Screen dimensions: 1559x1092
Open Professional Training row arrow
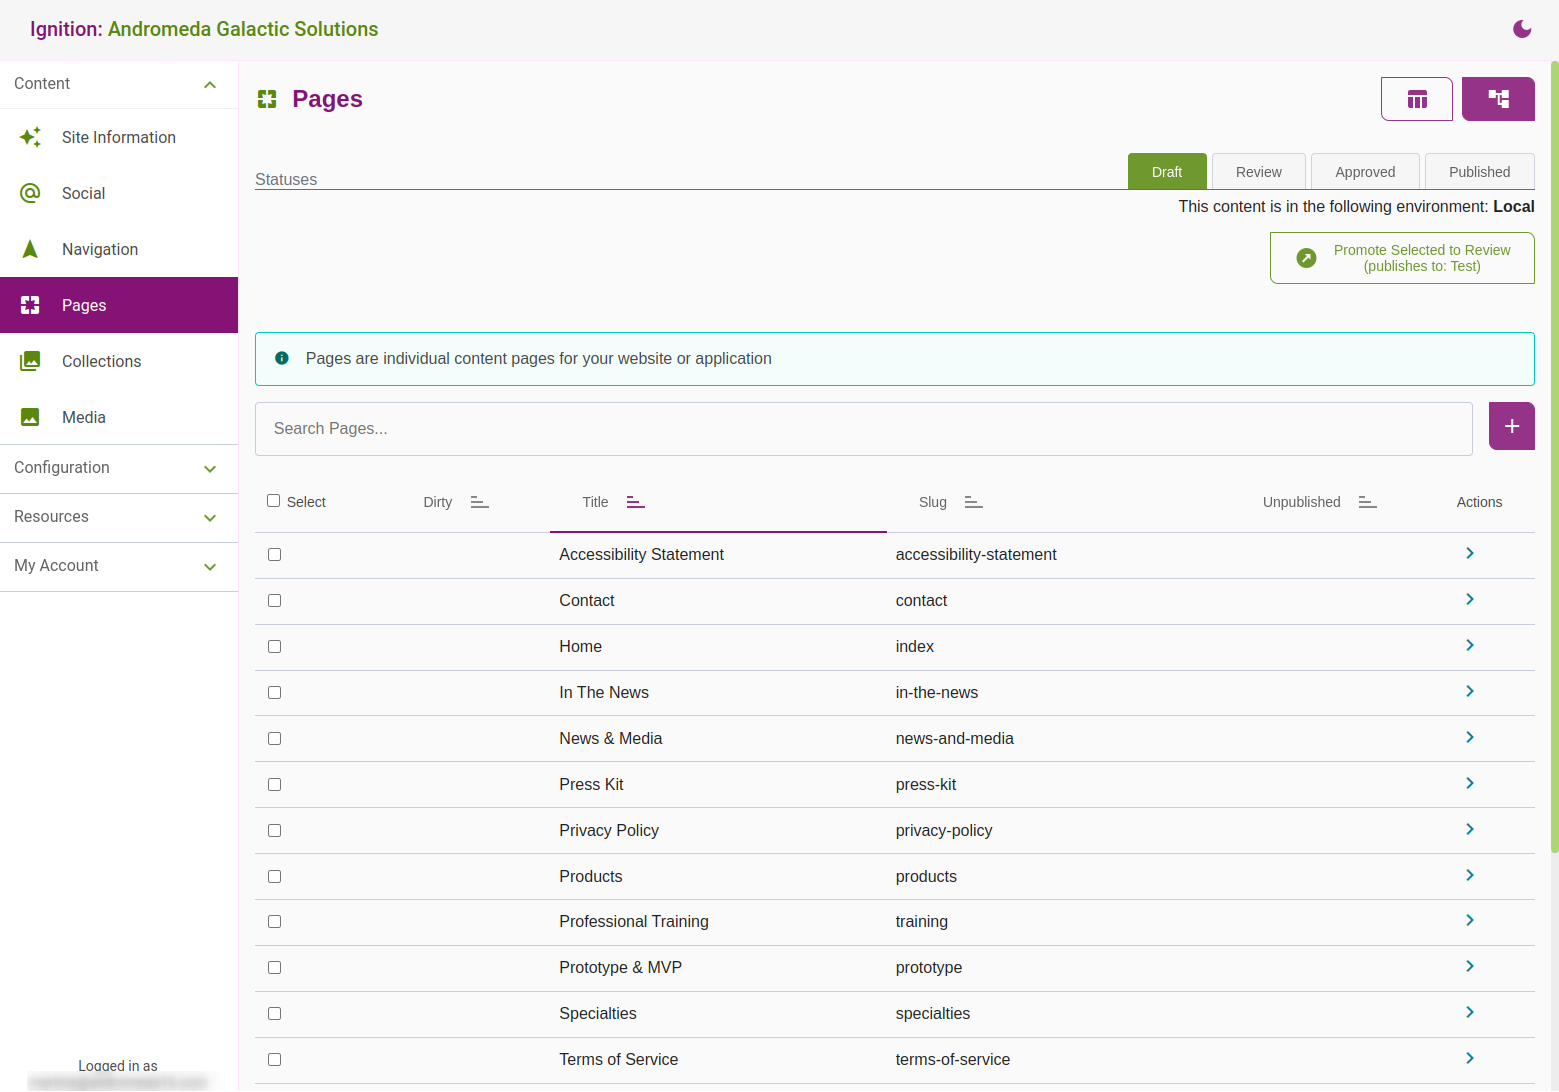pyautogui.click(x=1470, y=920)
